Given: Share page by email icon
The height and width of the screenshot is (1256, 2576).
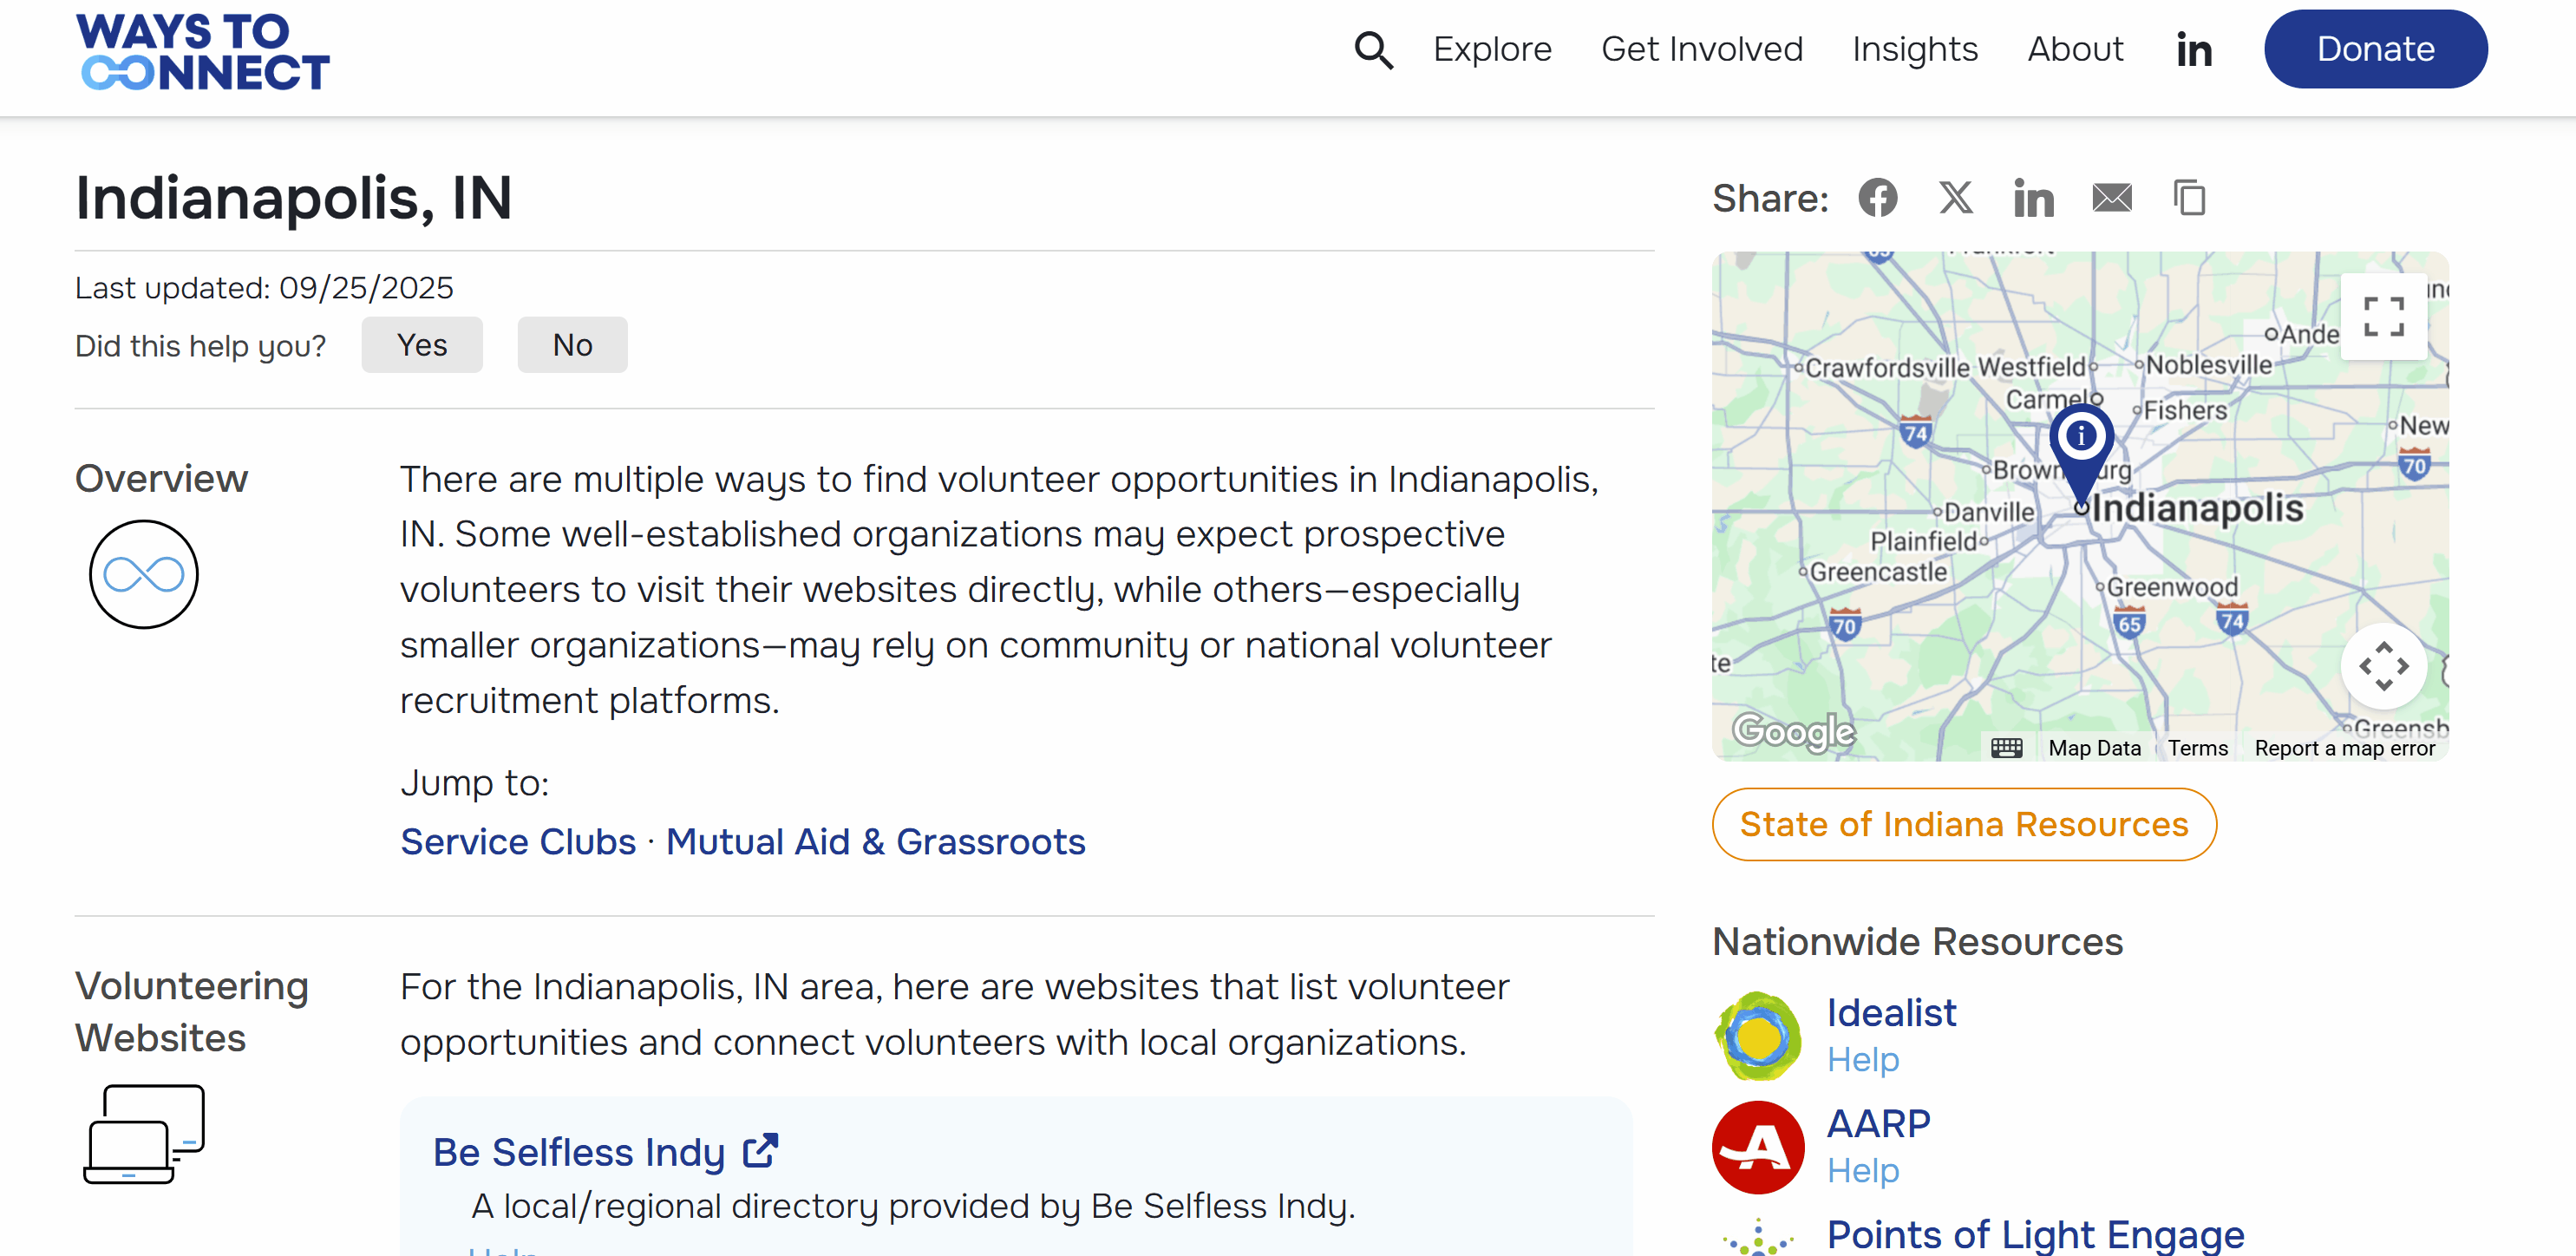Looking at the screenshot, I should [2111, 198].
